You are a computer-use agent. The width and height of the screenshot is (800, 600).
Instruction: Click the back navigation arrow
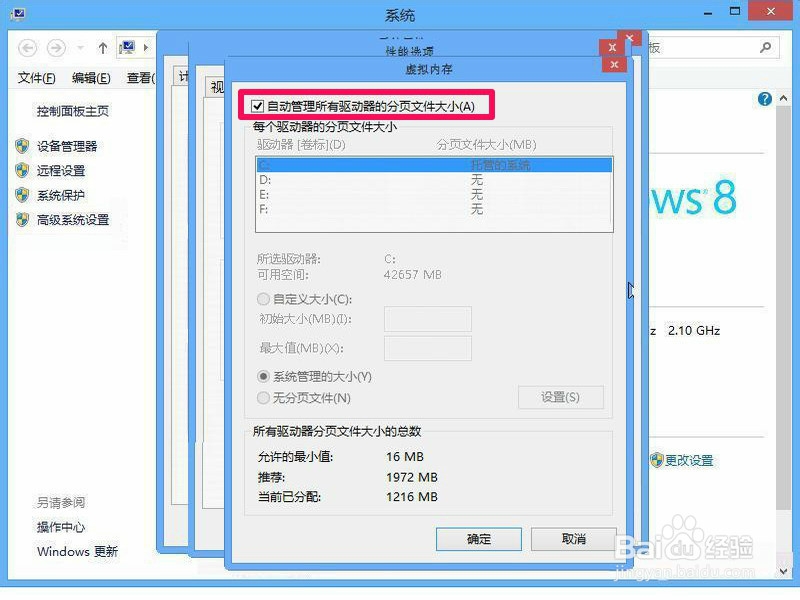click(28, 47)
